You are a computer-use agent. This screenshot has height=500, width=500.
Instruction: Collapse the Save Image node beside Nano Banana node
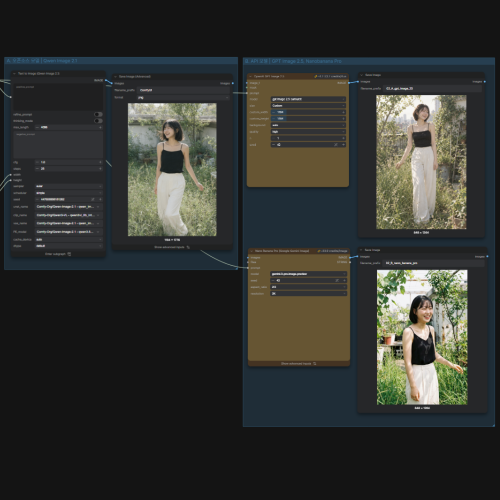pyautogui.click(x=361, y=250)
